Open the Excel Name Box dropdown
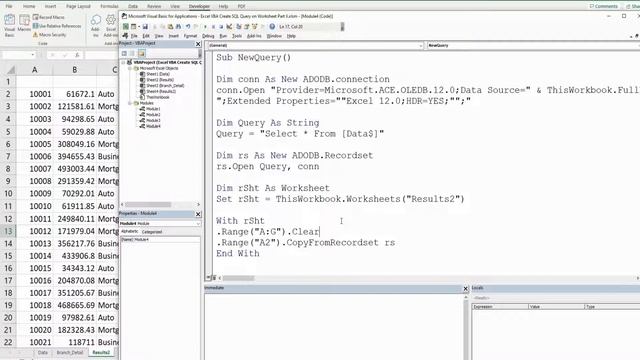Screen dimensions: 640x360 [33, 55]
